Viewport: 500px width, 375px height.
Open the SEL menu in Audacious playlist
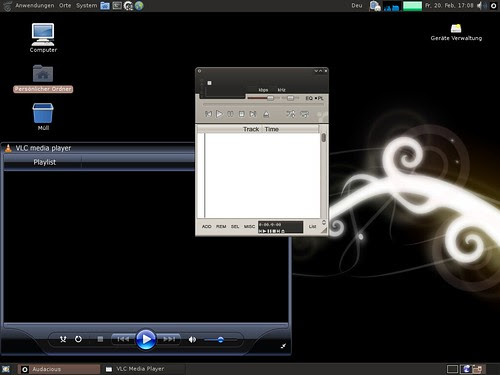(235, 226)
